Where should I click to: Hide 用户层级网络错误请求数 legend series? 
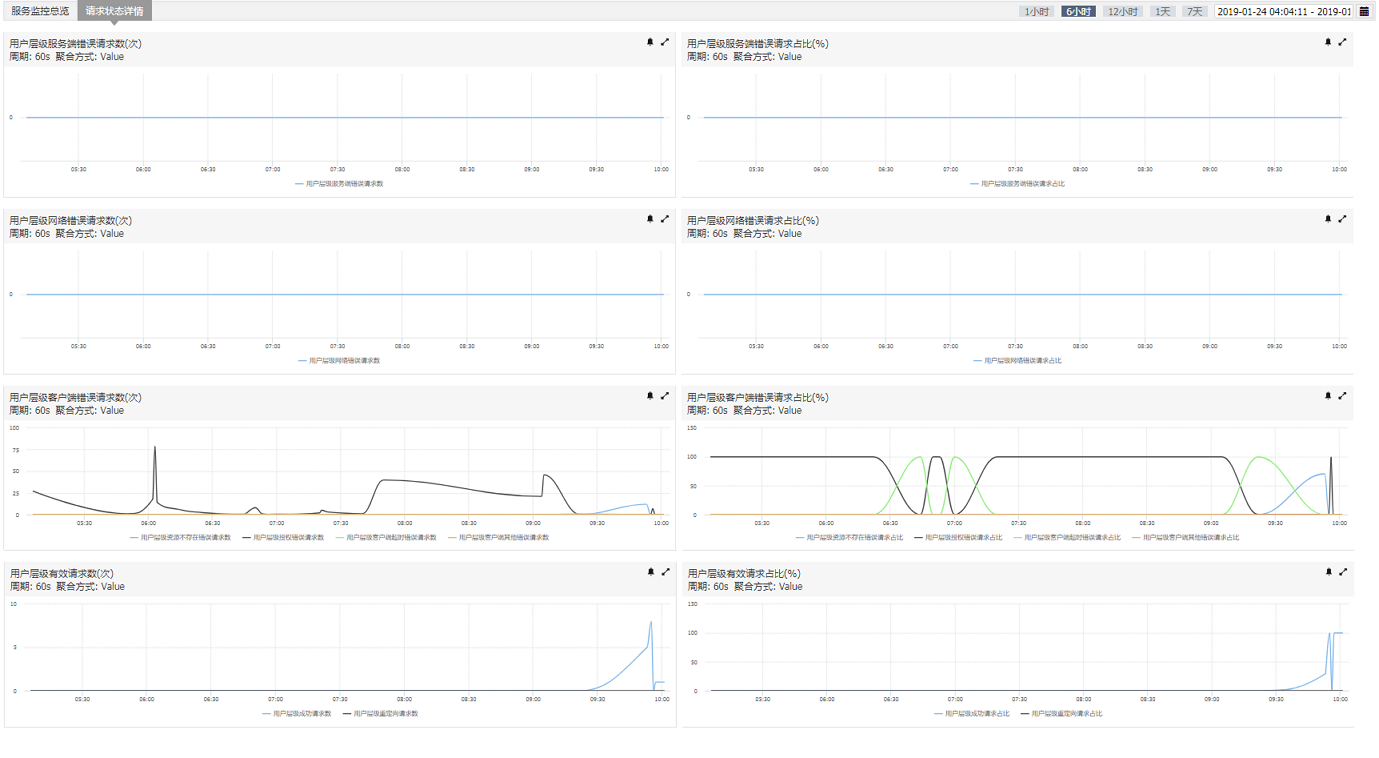[339, 361]
